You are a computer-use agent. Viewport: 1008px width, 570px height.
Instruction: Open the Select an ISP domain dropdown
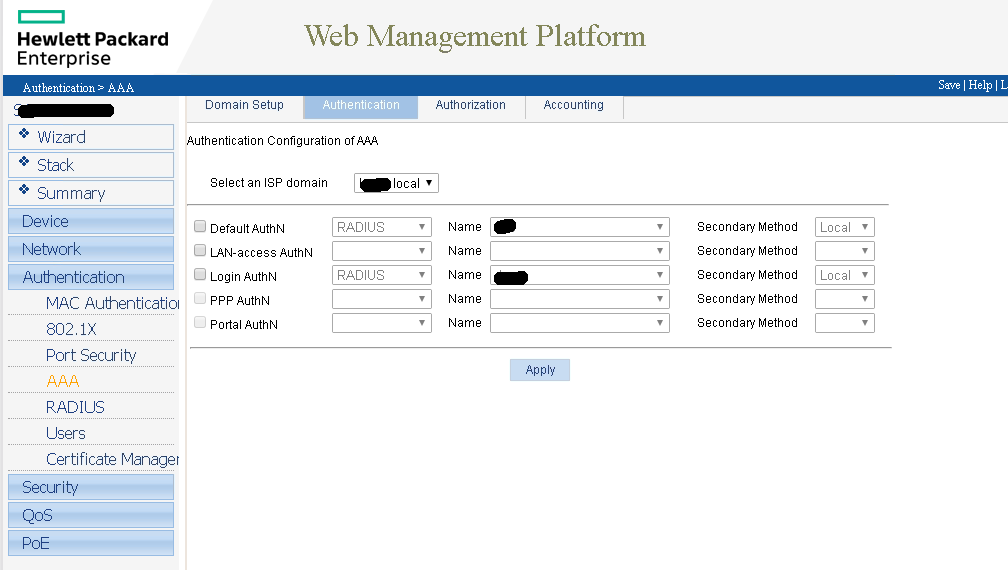(397, 183)
